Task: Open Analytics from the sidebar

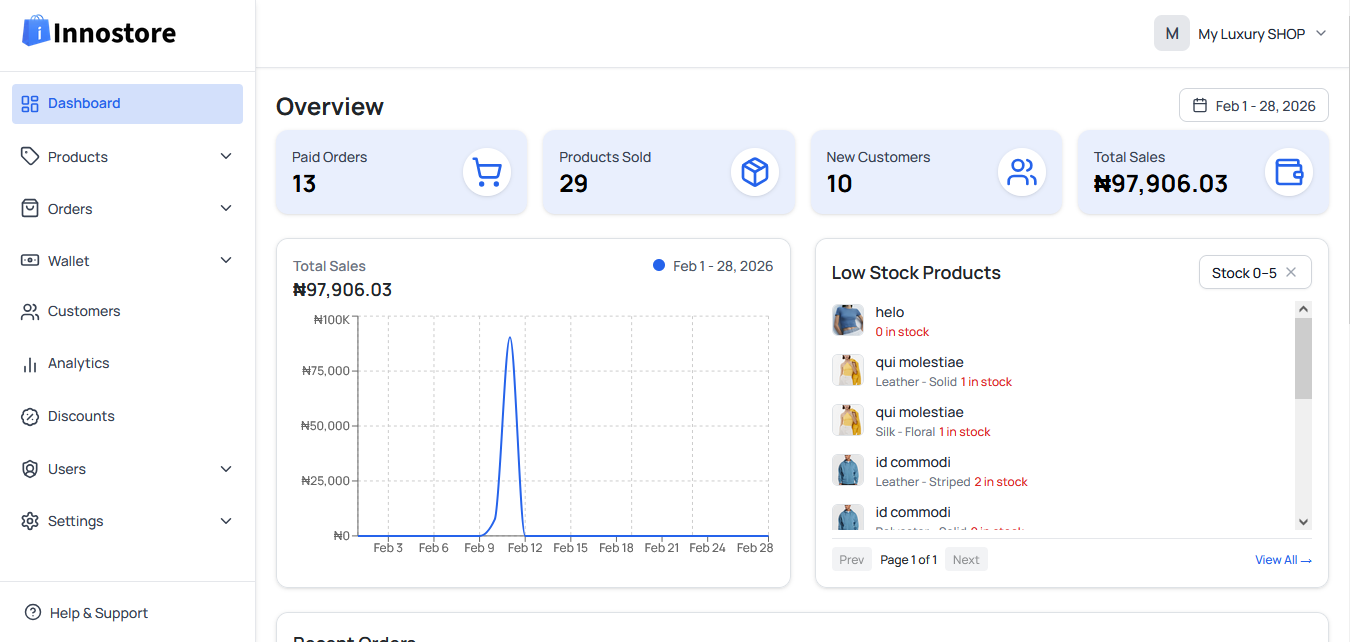Action: 77,363
